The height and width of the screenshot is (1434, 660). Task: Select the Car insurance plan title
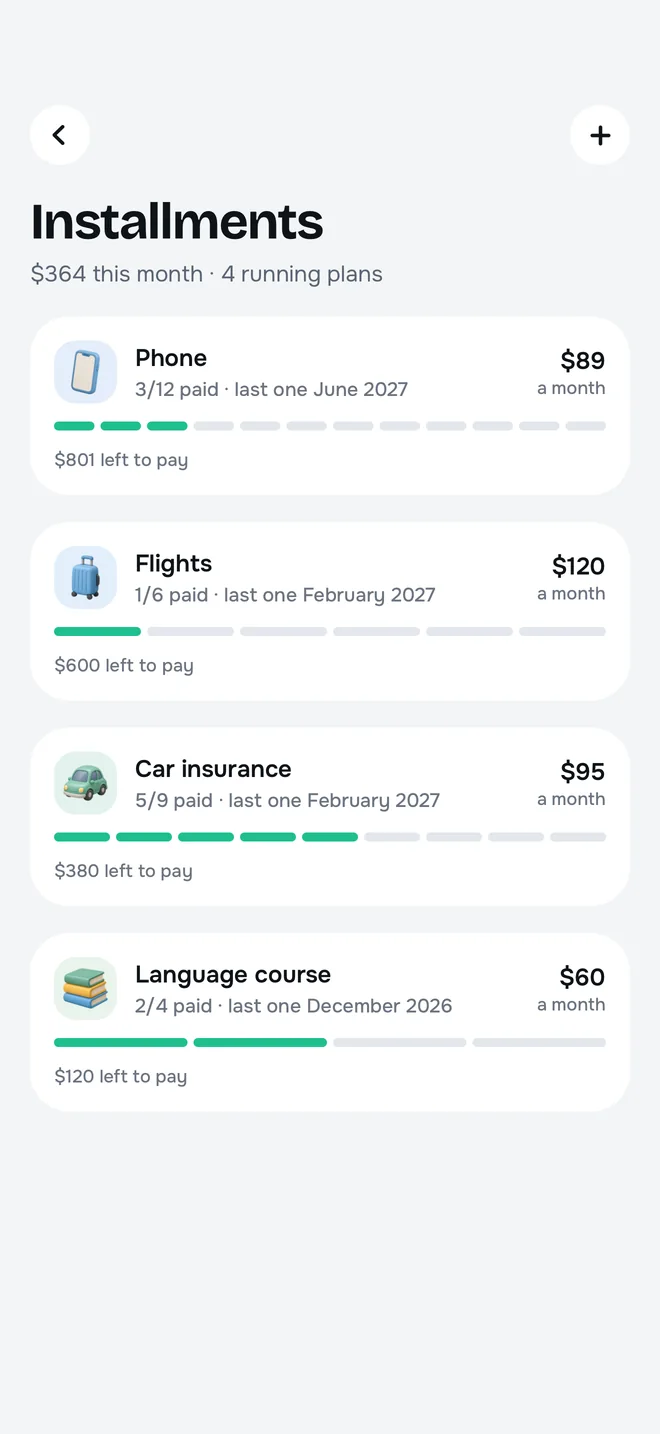[214, 769]
